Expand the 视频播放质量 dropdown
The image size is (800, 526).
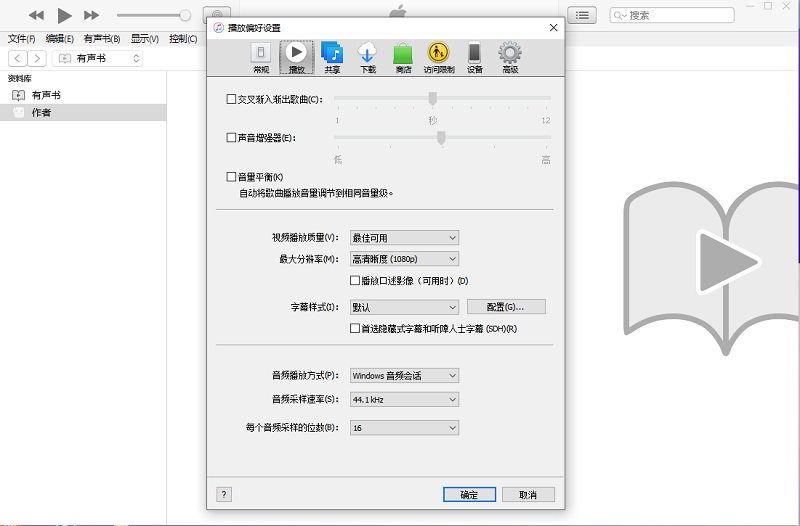point(404,238)
